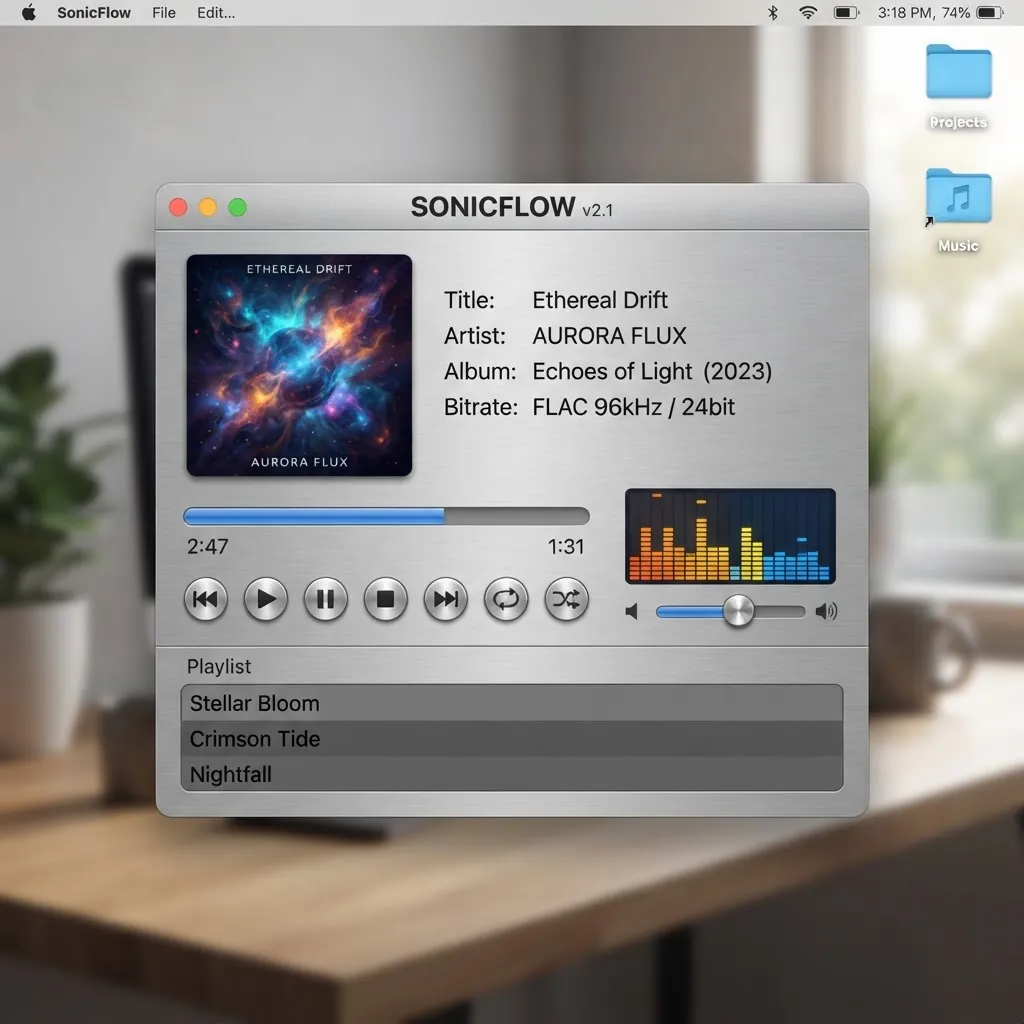Mute audio via the low-volume speaker icon
Image resolution: width=1024 pixels, height=1024 pixels.
tap(632, 612)
